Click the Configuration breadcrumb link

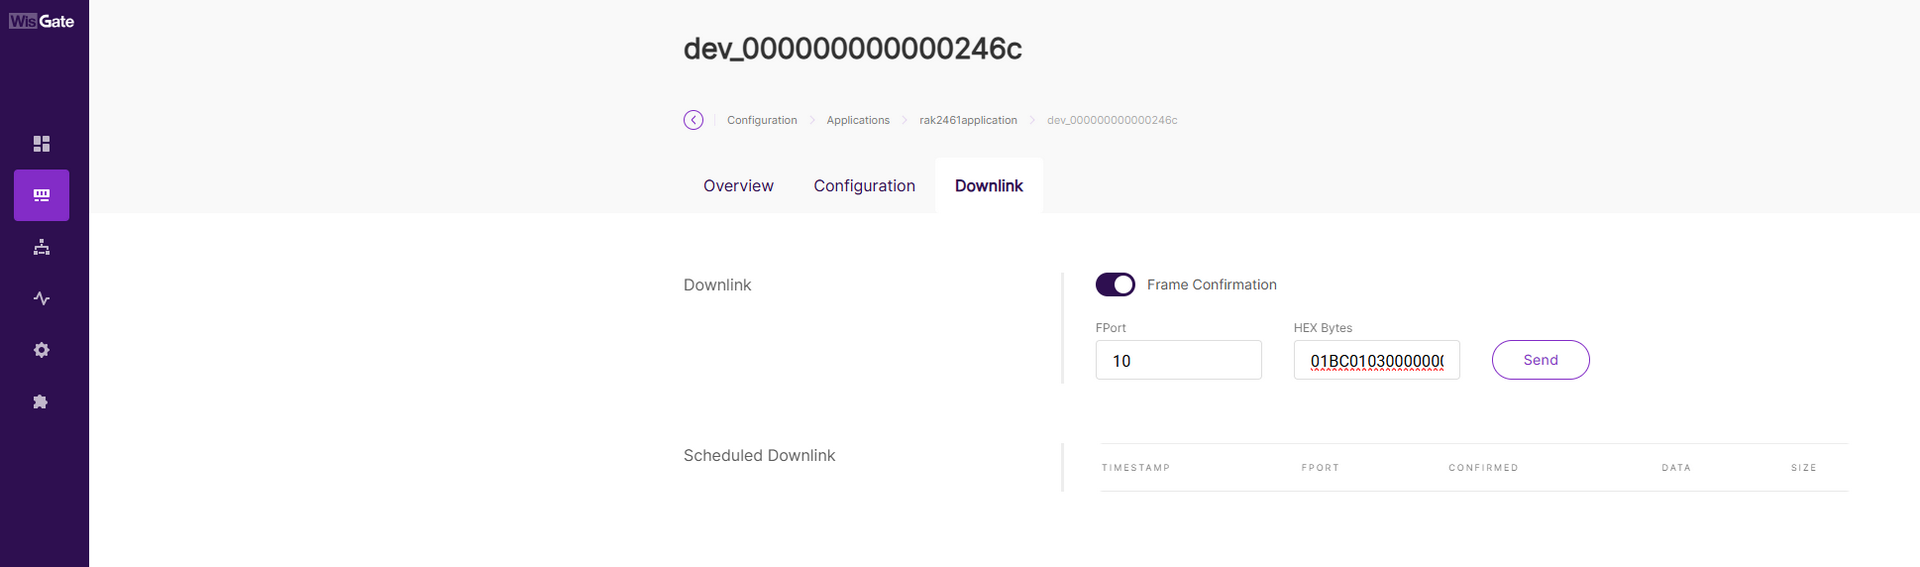tap(761, 120)
